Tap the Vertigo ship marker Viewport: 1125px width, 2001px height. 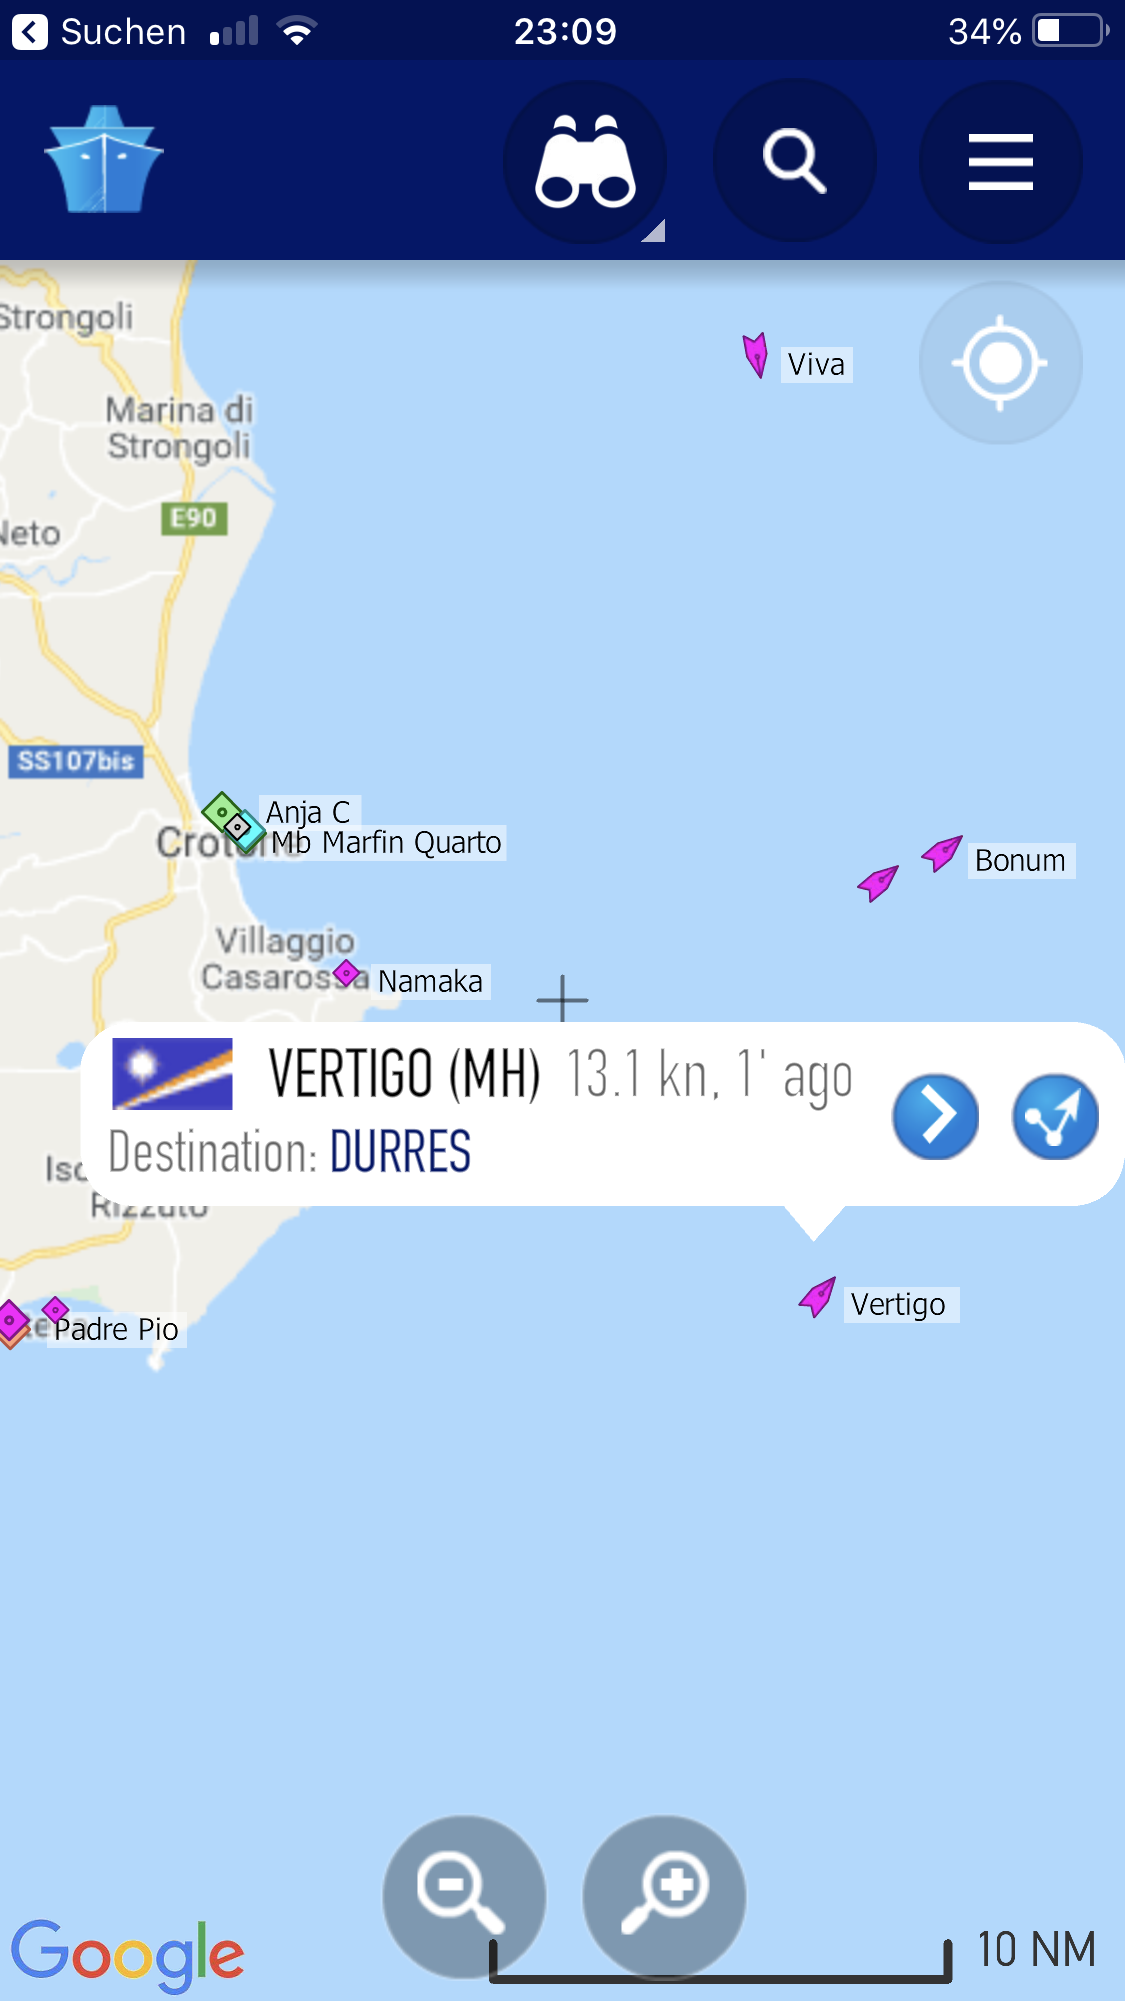(x=817, y=1297)
